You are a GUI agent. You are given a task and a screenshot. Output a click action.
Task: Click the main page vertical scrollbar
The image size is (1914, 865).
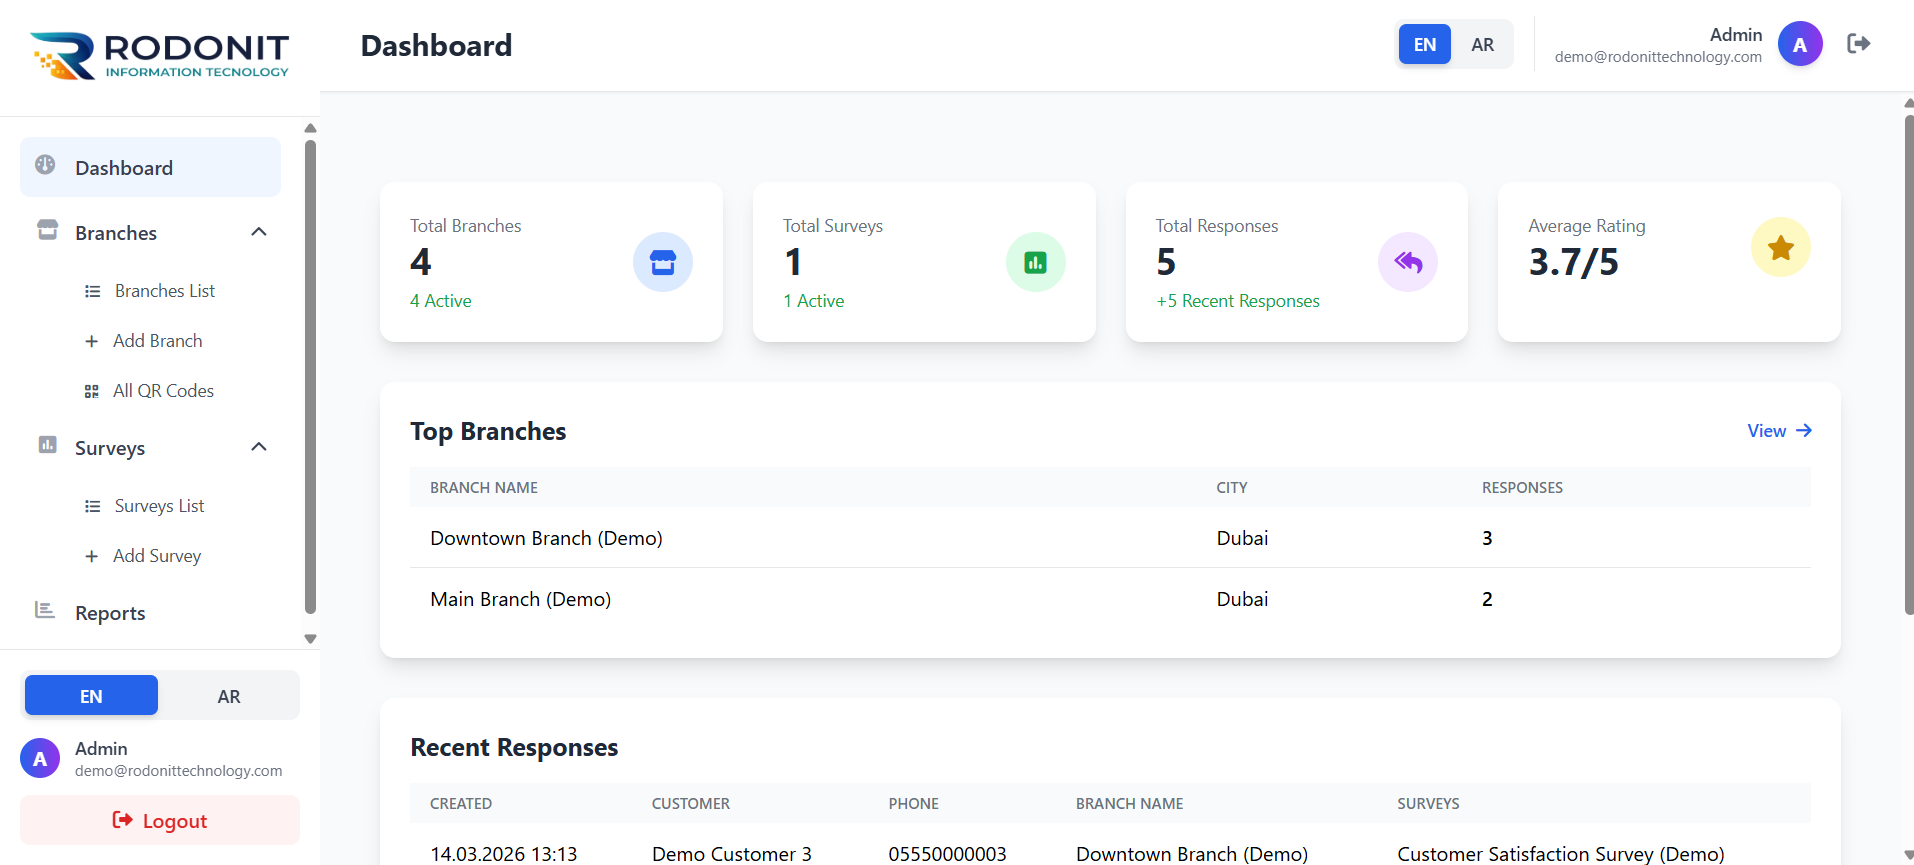(1908, 360)
